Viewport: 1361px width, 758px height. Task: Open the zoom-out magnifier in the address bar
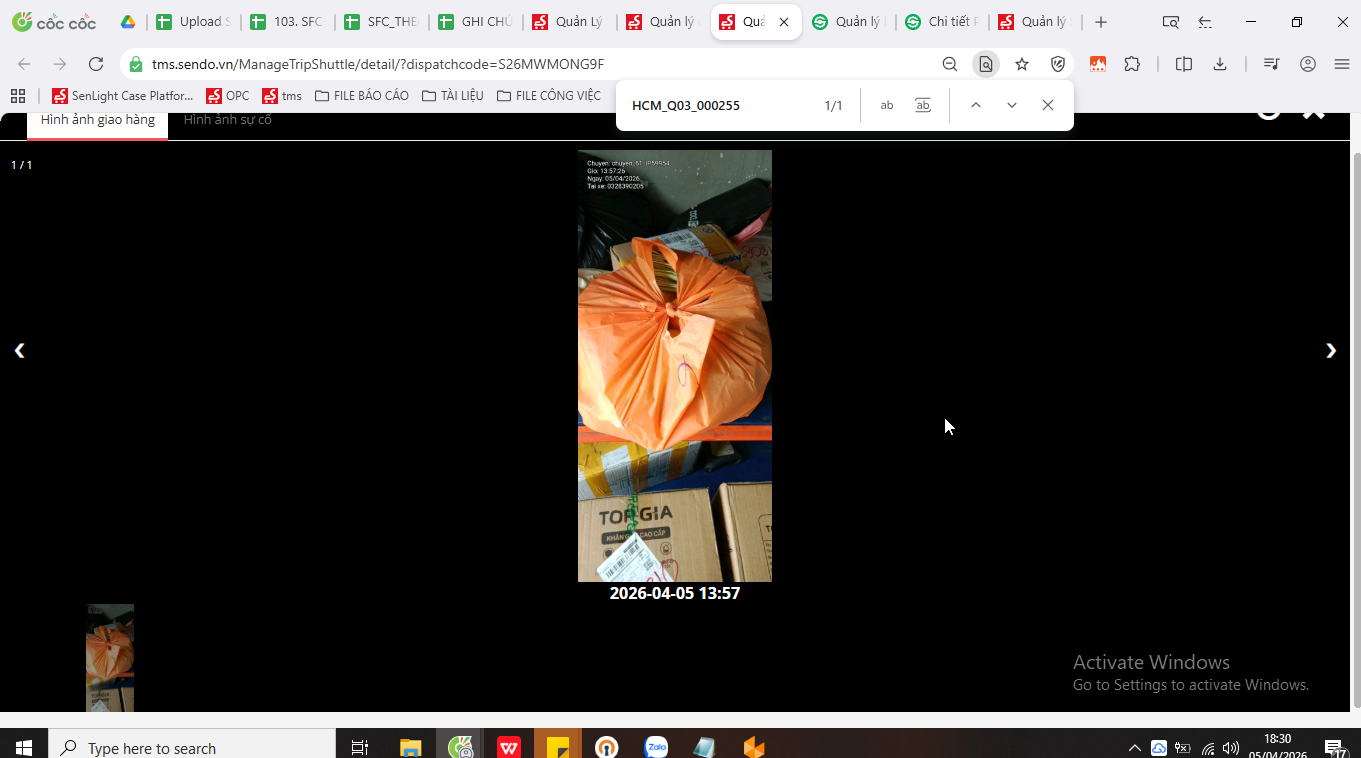pos(950,64)
